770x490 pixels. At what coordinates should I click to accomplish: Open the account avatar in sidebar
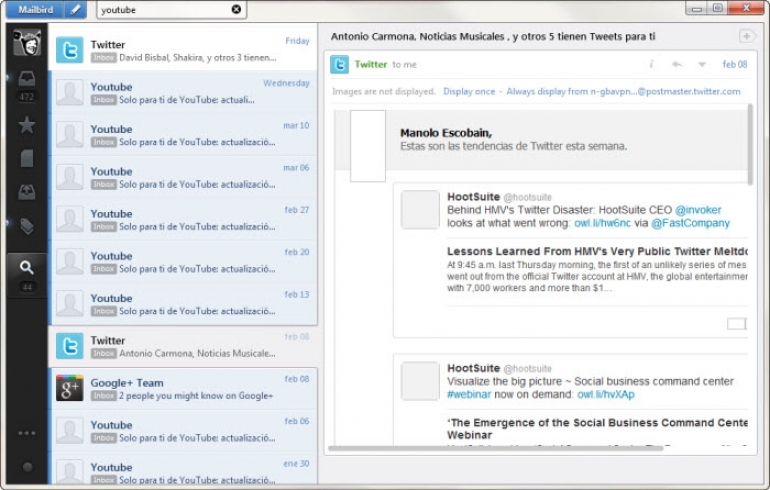point(27,43)
